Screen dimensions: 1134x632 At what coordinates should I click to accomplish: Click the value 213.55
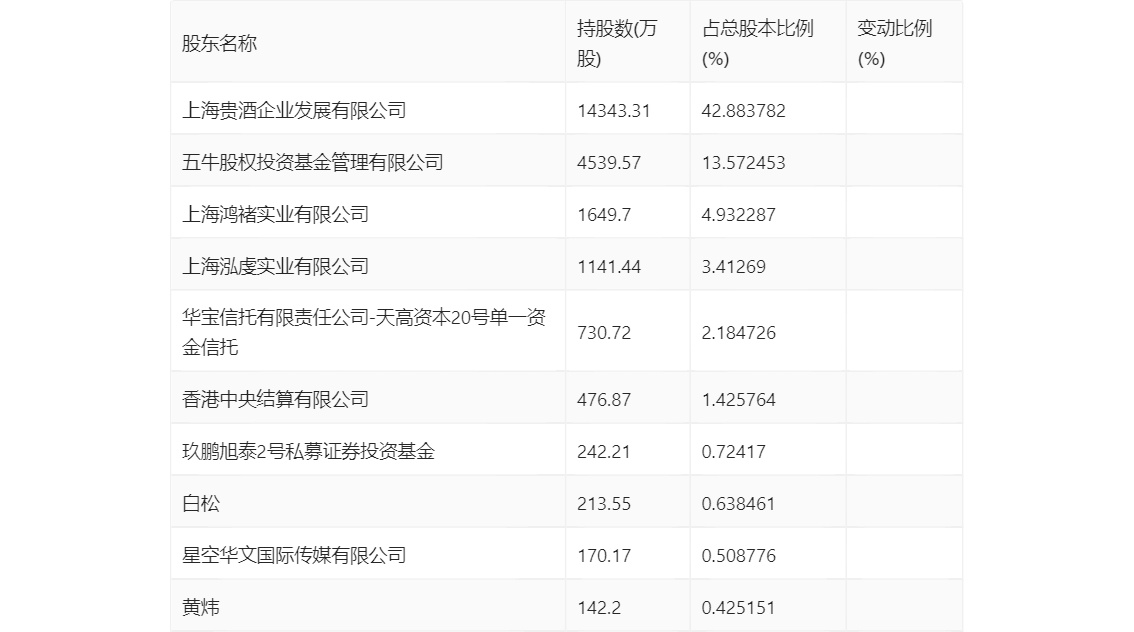click(x=604, y=503)
